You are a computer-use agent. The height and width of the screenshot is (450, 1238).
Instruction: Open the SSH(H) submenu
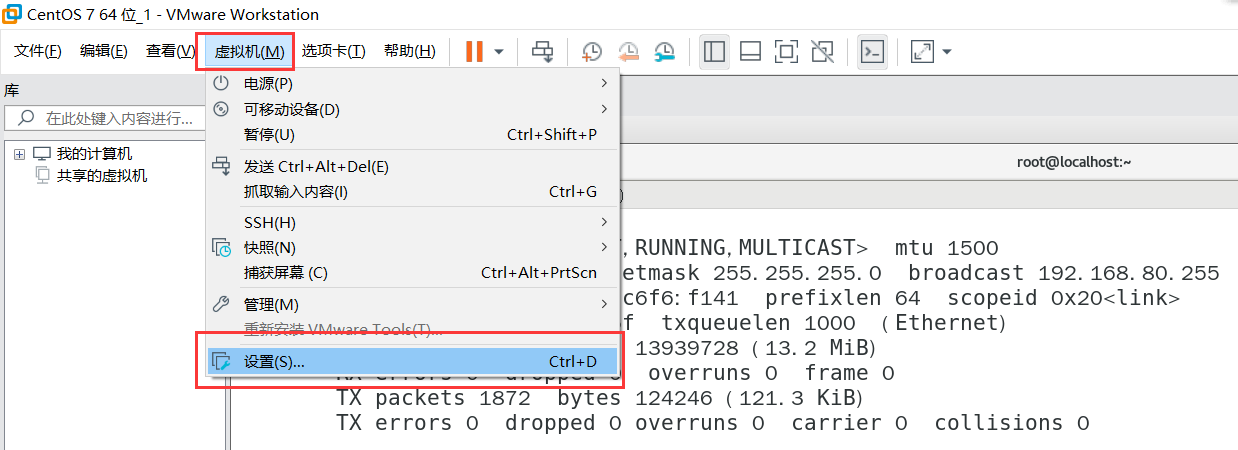[x=412, y=222]
